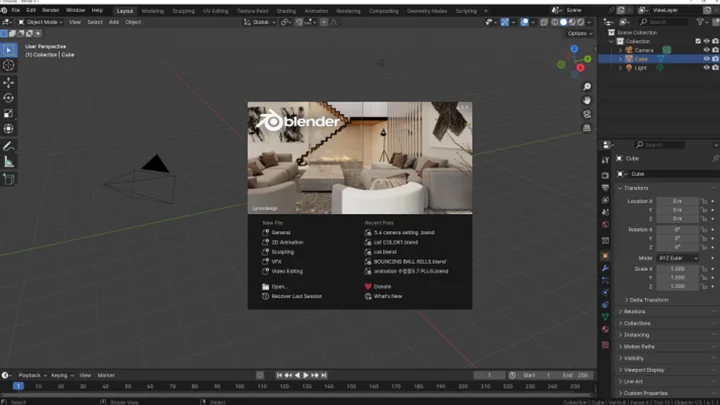Activate the Select Box tool

point(8,50)
